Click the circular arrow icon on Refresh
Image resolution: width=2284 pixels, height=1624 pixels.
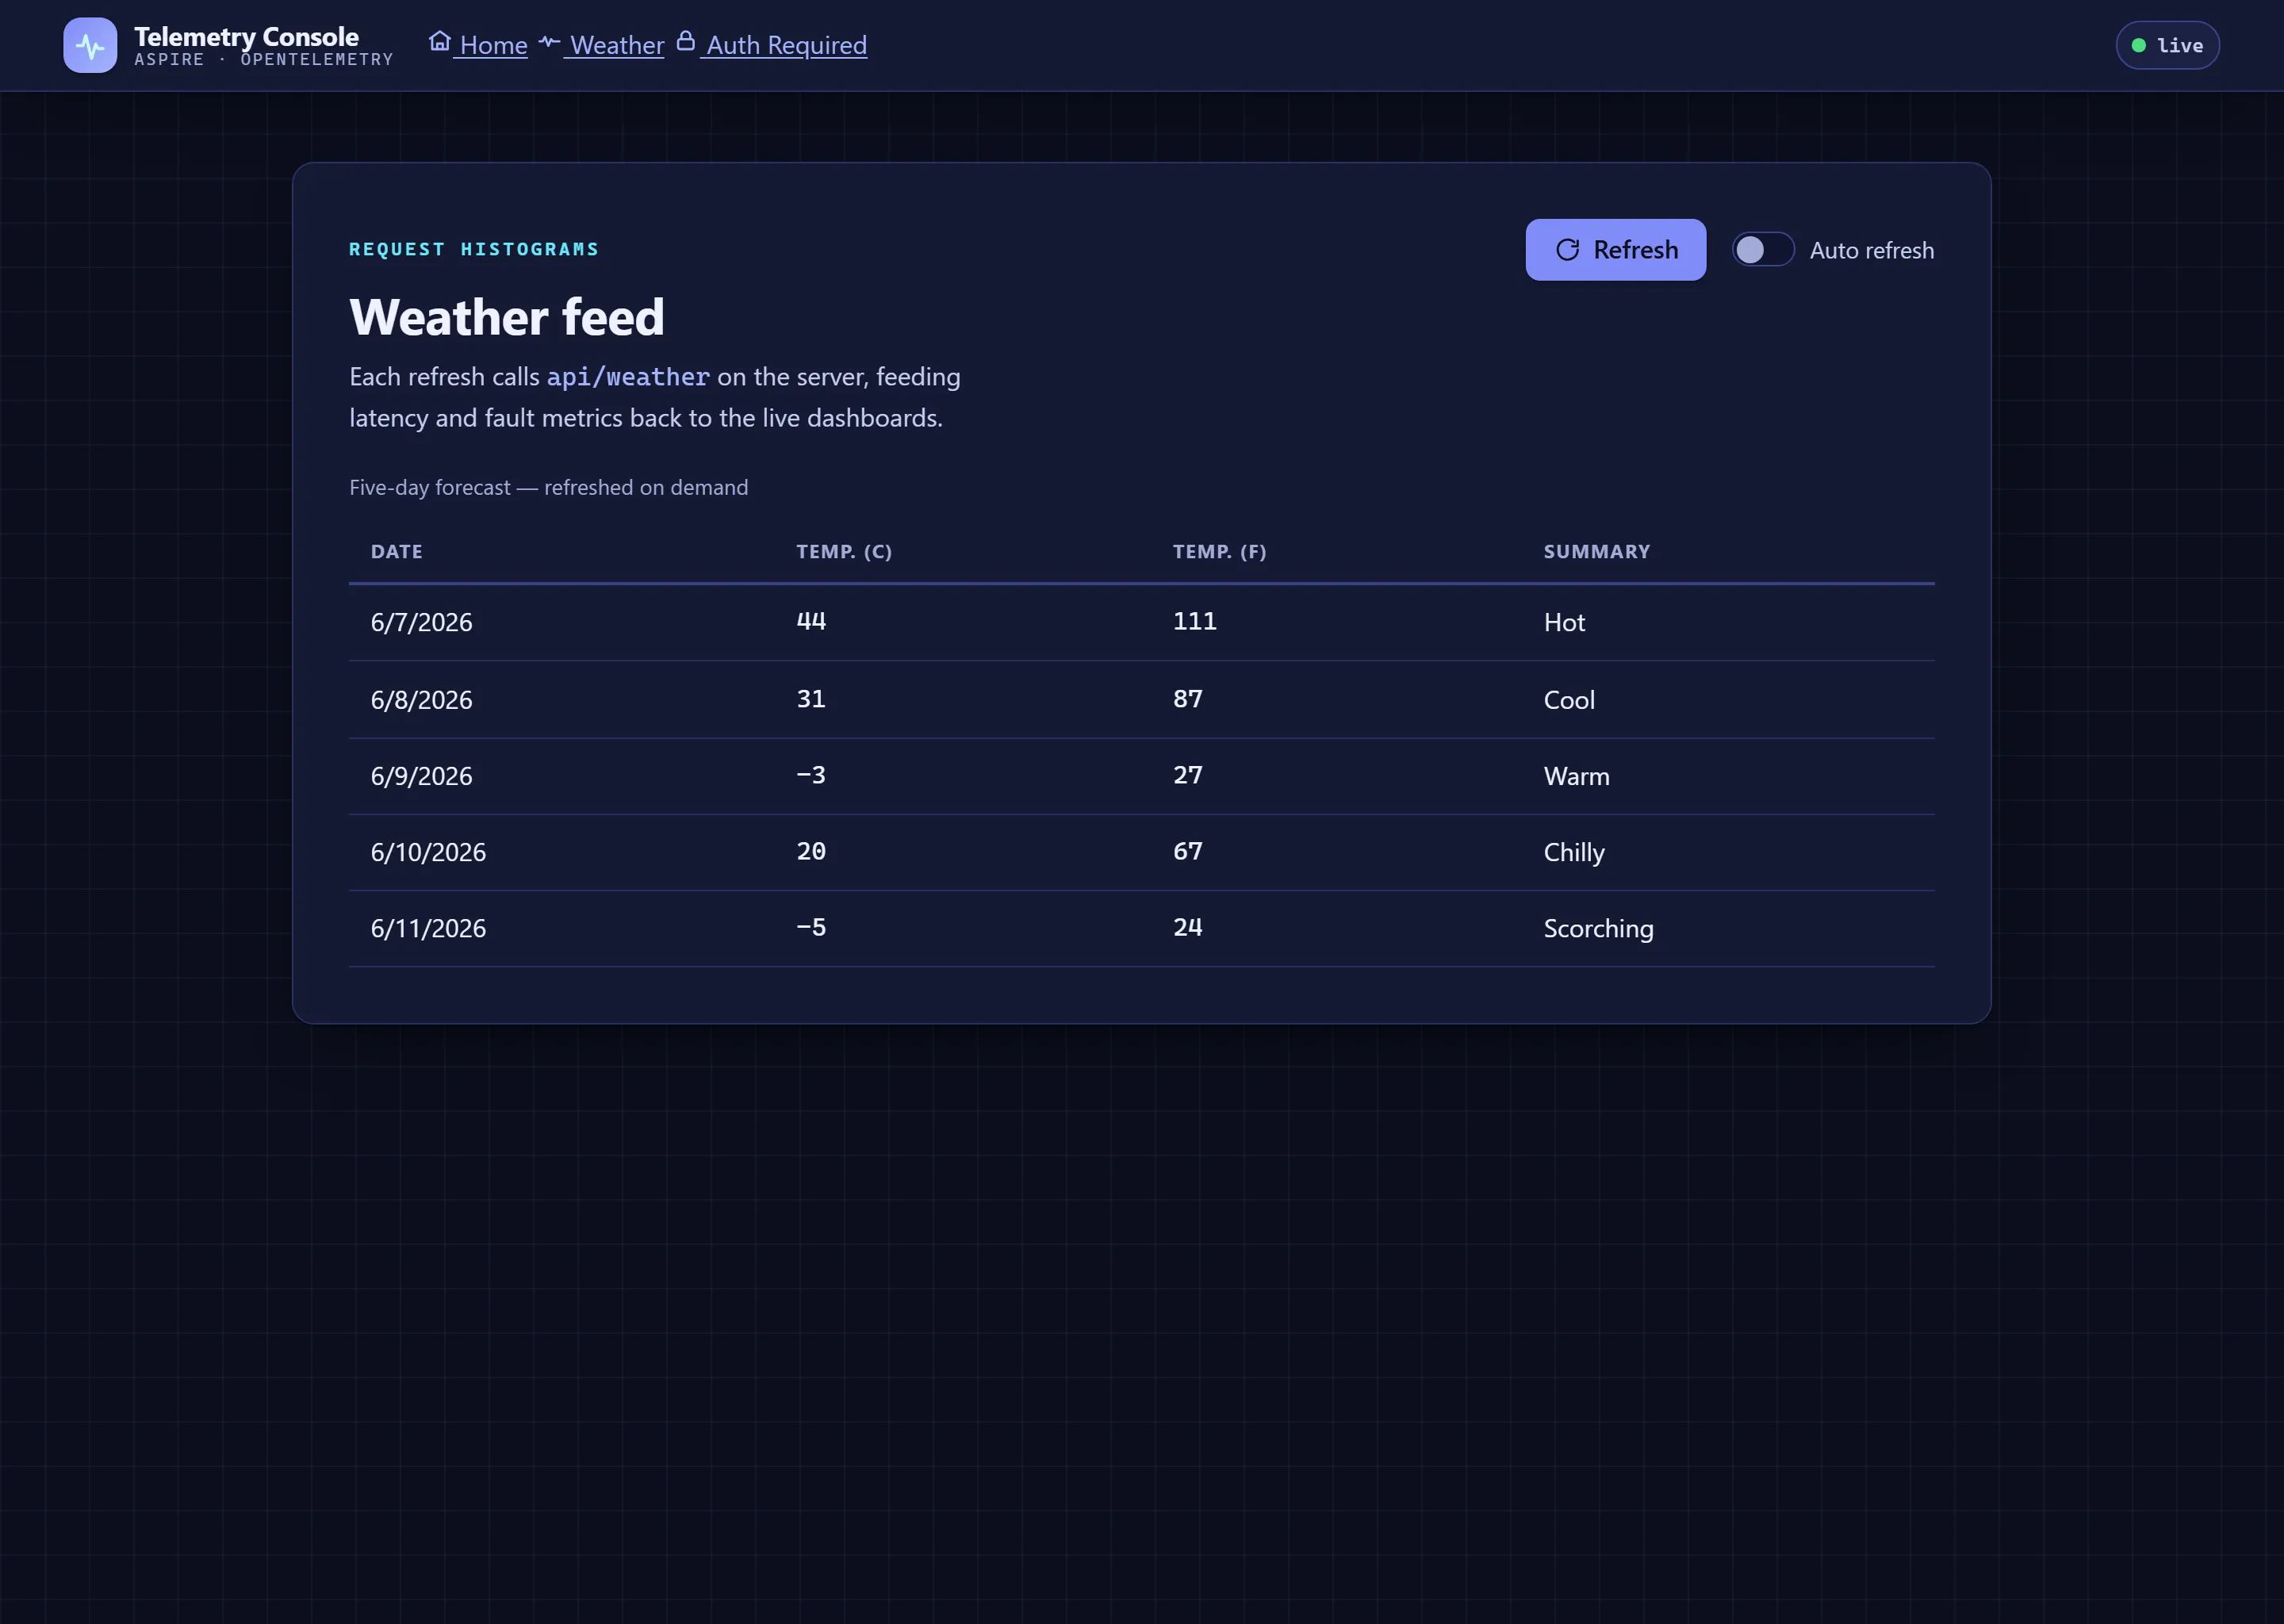coord(1567,250)
